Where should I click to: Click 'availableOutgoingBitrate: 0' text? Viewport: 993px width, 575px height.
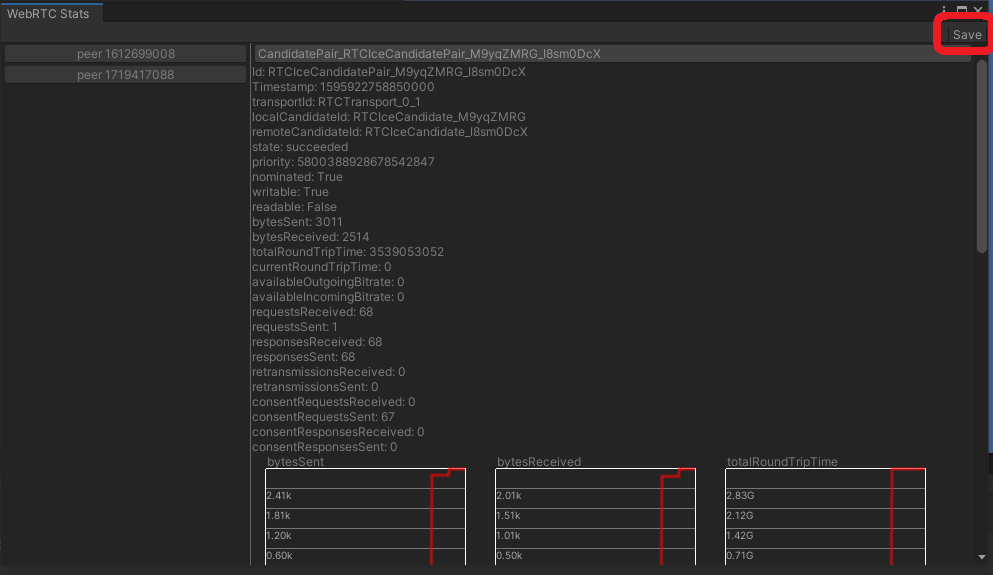[328, 282]
